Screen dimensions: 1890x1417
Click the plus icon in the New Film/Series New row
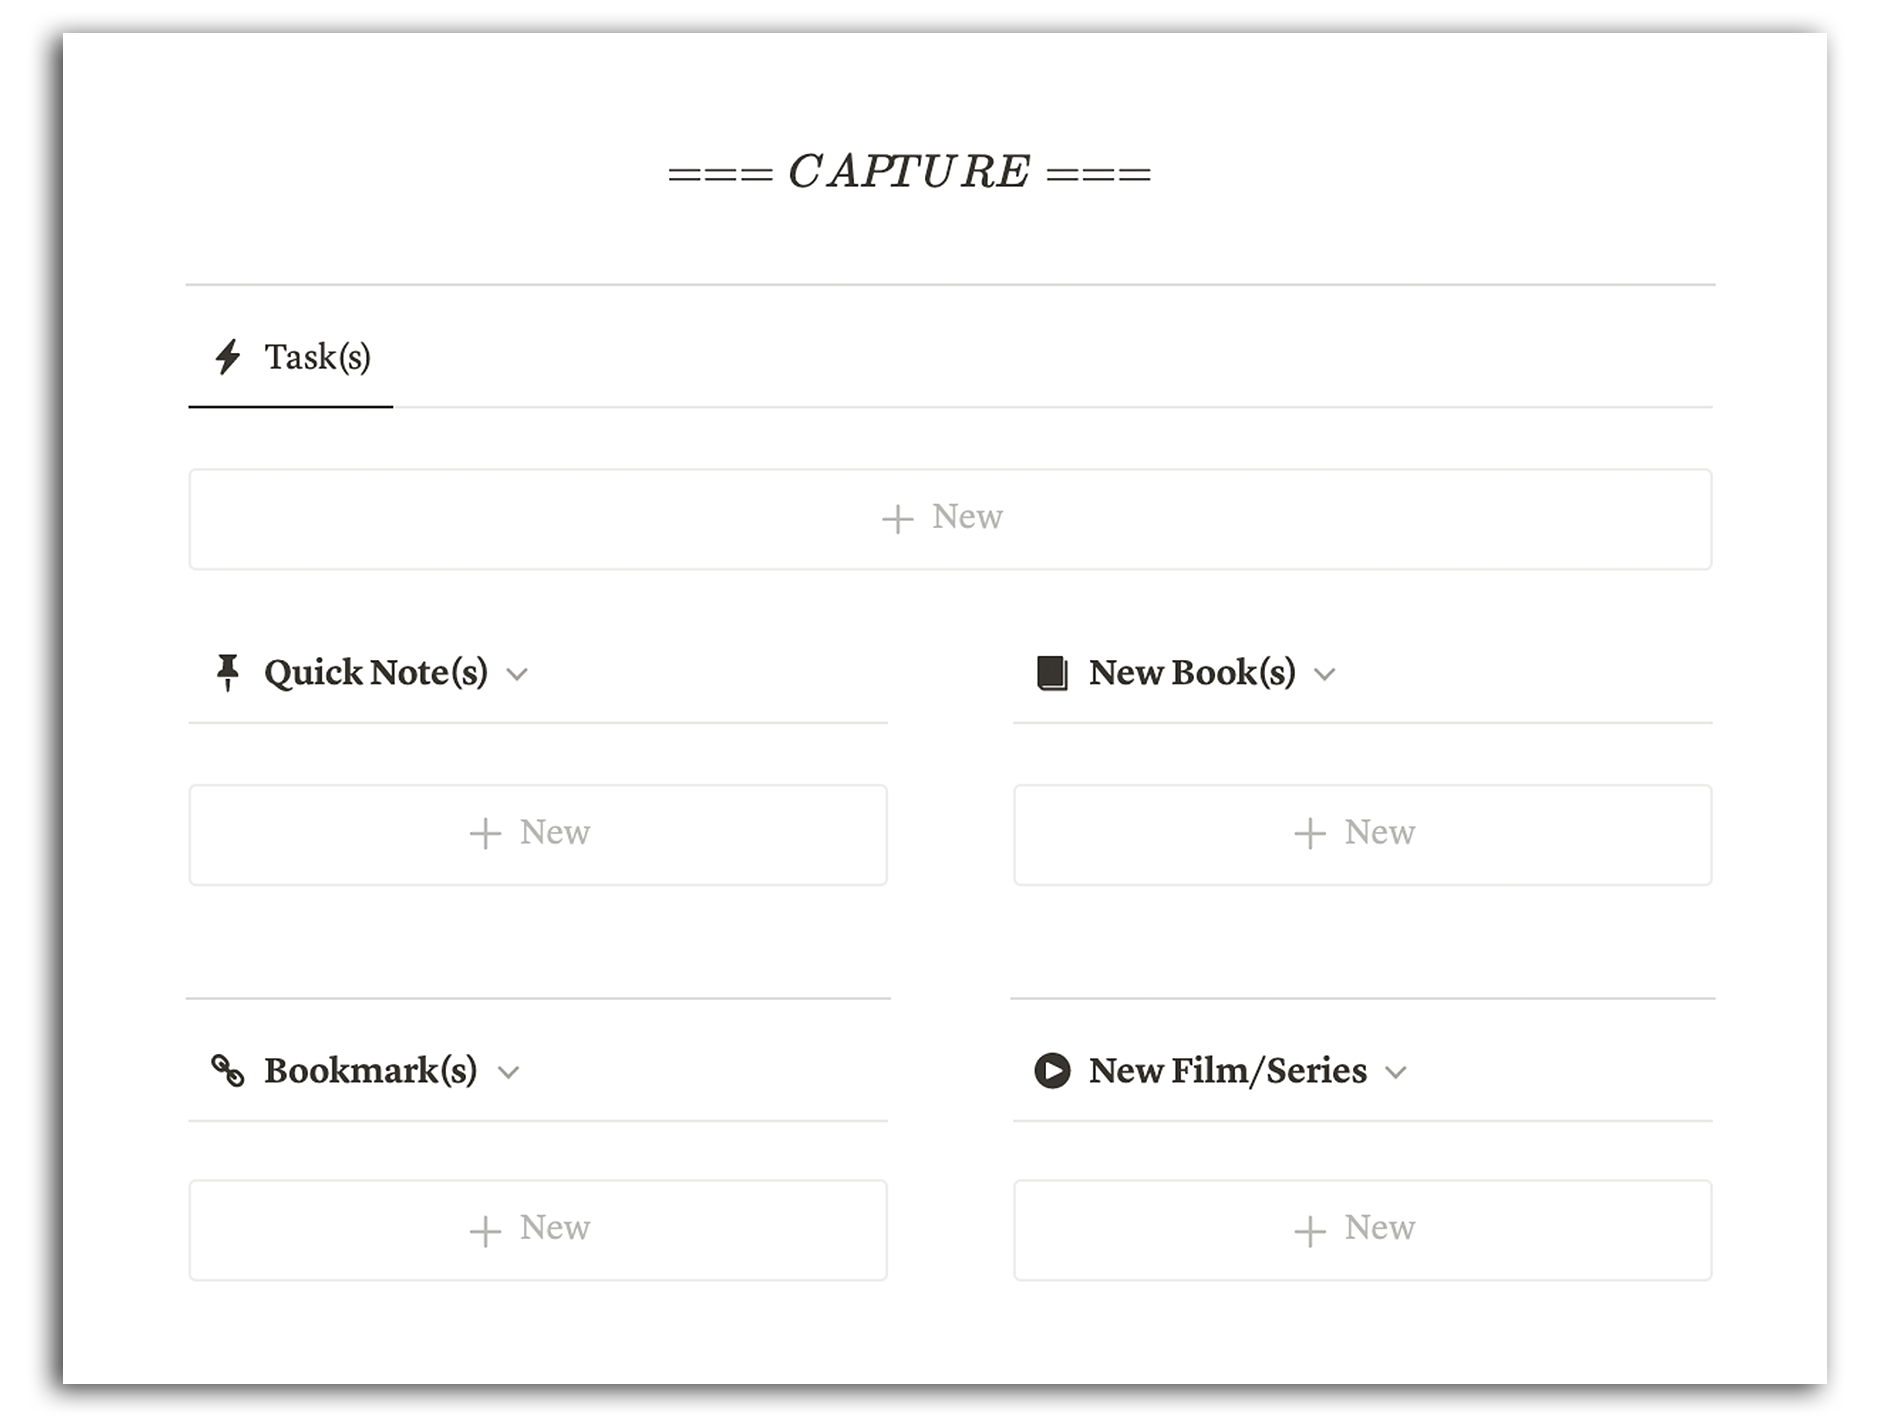[1310, 1230]
